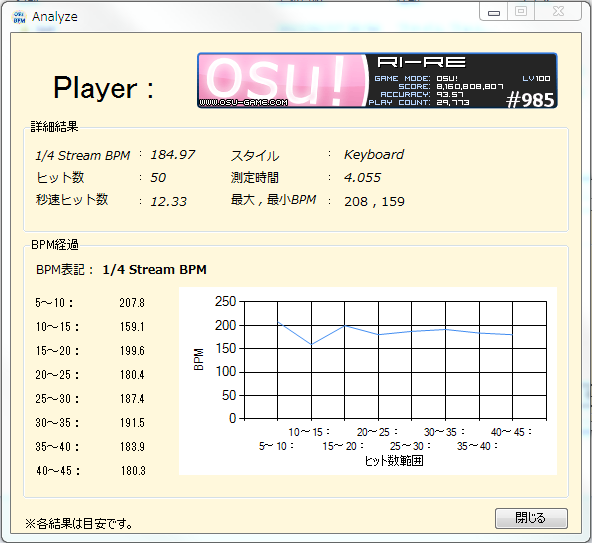592x543 pixels.
Task: Click the 5~10 row value 207.8
Action: coord(132,302)
